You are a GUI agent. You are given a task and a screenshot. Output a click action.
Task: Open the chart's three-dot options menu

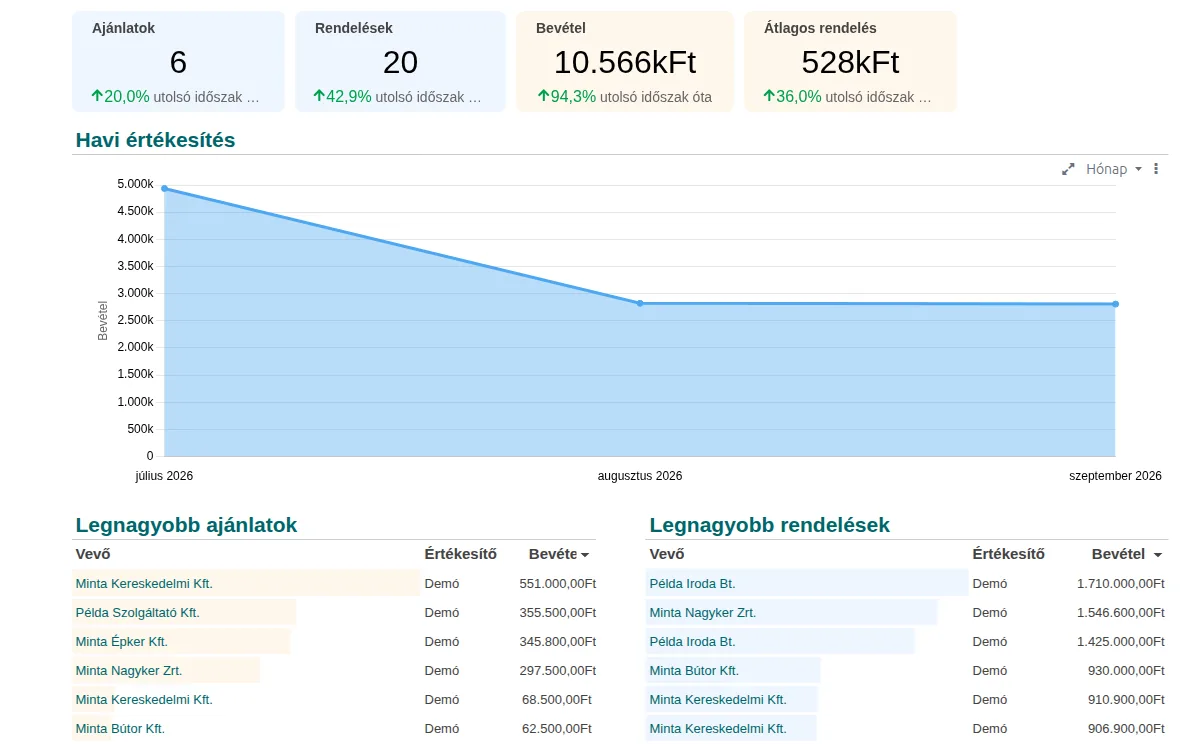(1156, 169)
